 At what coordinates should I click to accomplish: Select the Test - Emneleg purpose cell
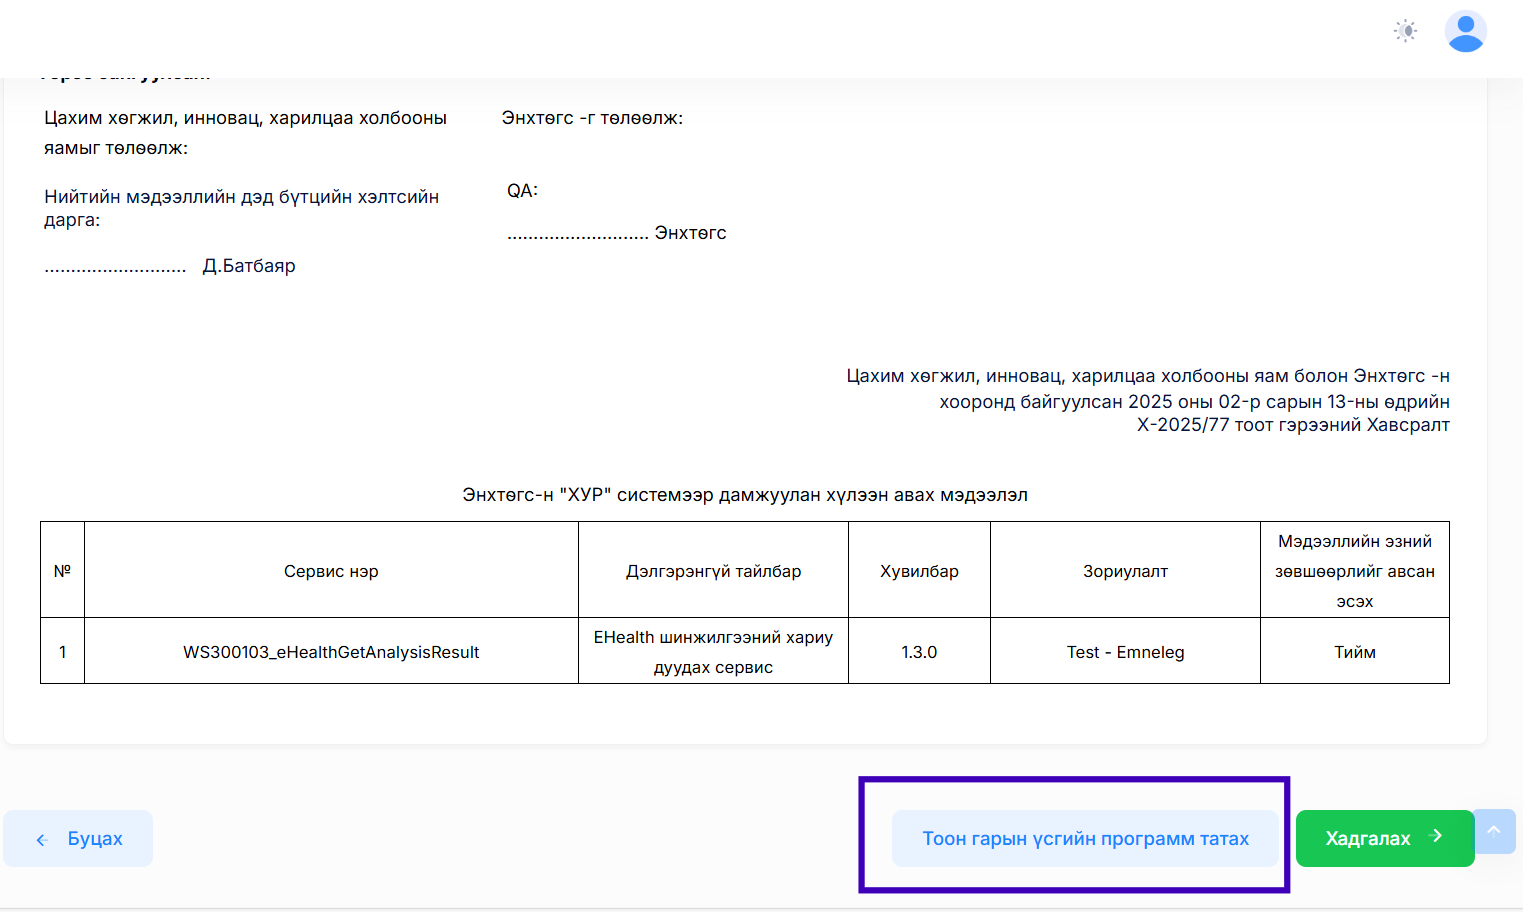(1125, 652)
